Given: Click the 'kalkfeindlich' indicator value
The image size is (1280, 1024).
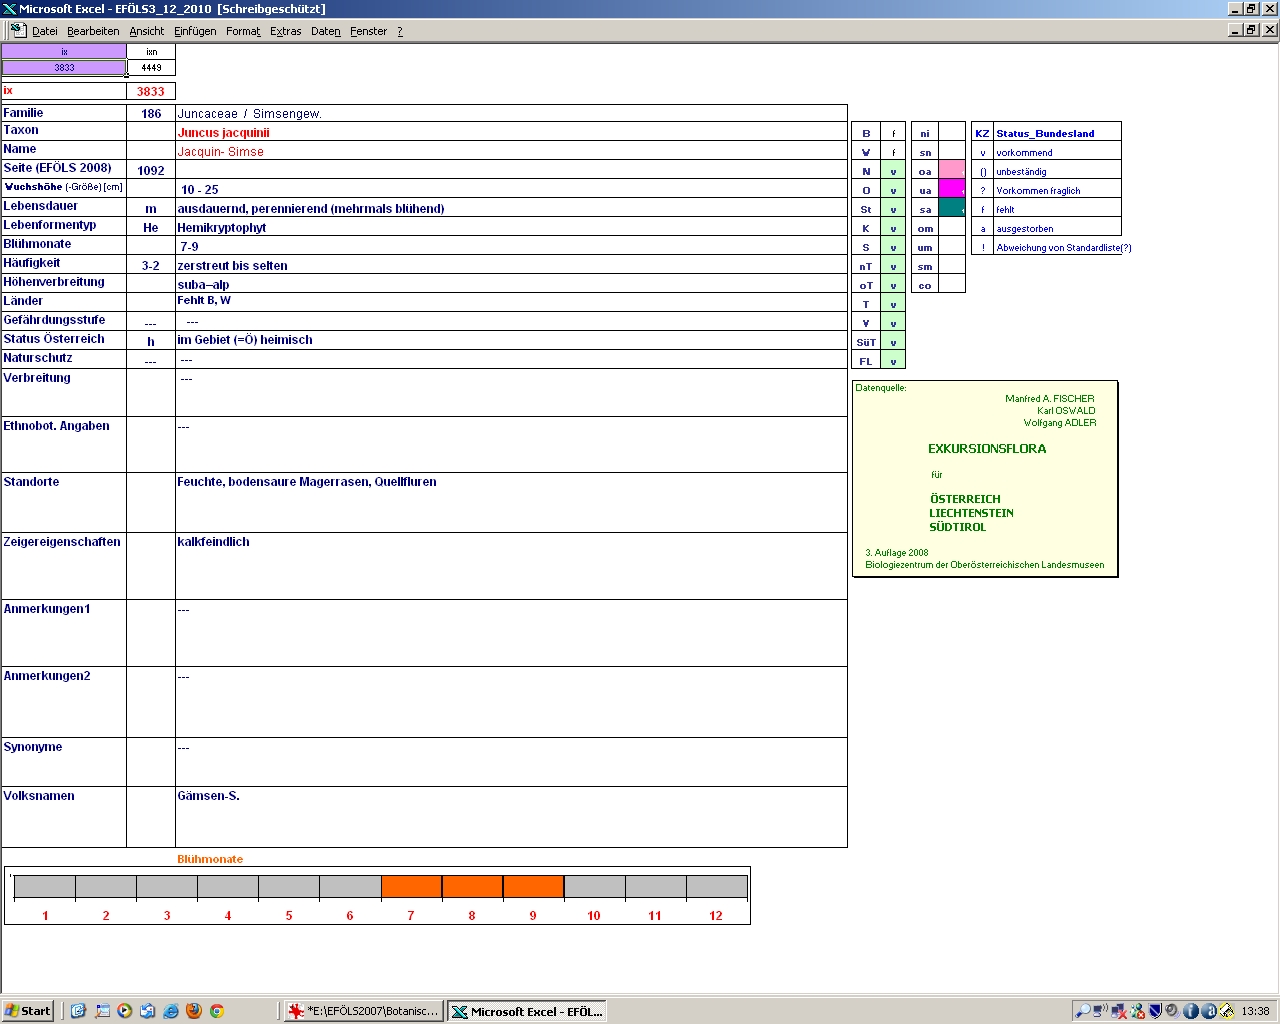Looking at the screenshot, I should coord(214,541).
